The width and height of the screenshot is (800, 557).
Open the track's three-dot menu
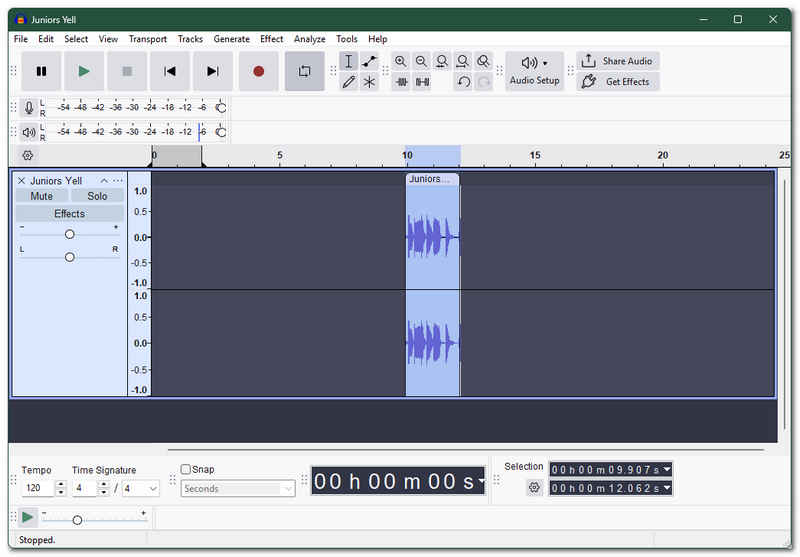click(118, 181)
